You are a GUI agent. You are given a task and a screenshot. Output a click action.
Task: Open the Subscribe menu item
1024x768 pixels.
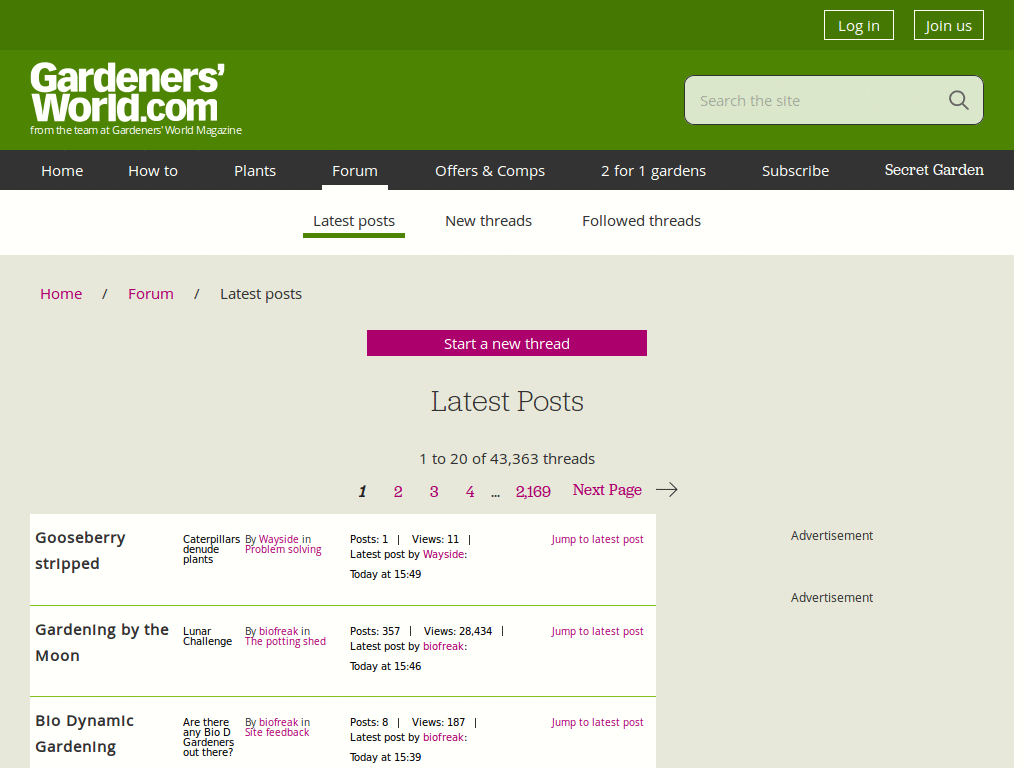click(795, 170)
